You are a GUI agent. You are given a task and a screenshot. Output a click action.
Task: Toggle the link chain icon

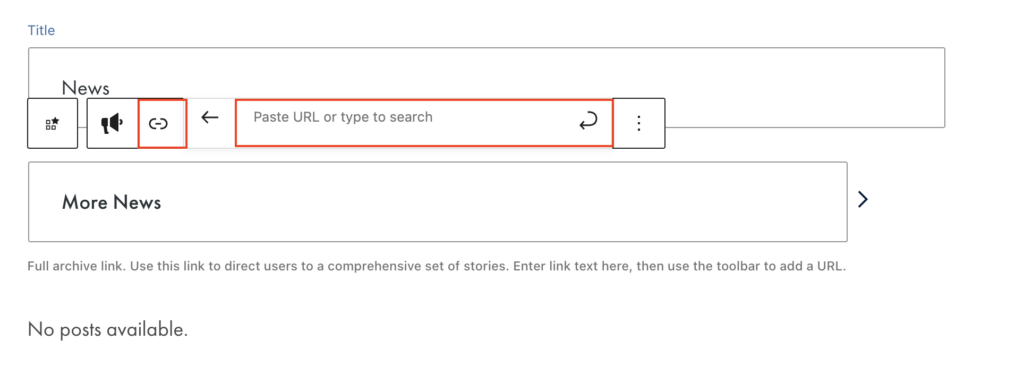[159, 123]
